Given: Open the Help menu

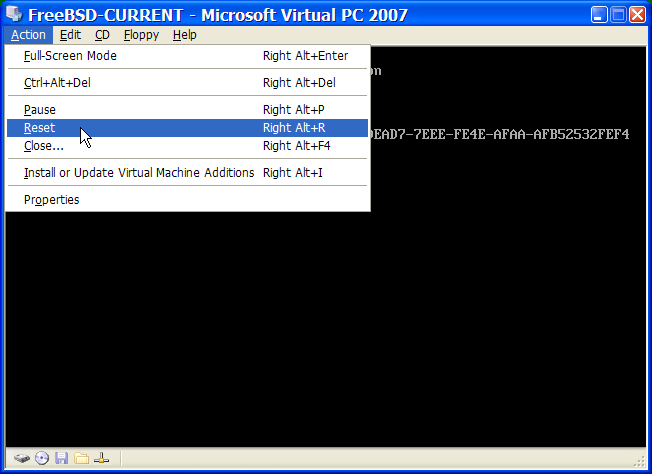Looking at the screenshot, I should coord(185,35).
